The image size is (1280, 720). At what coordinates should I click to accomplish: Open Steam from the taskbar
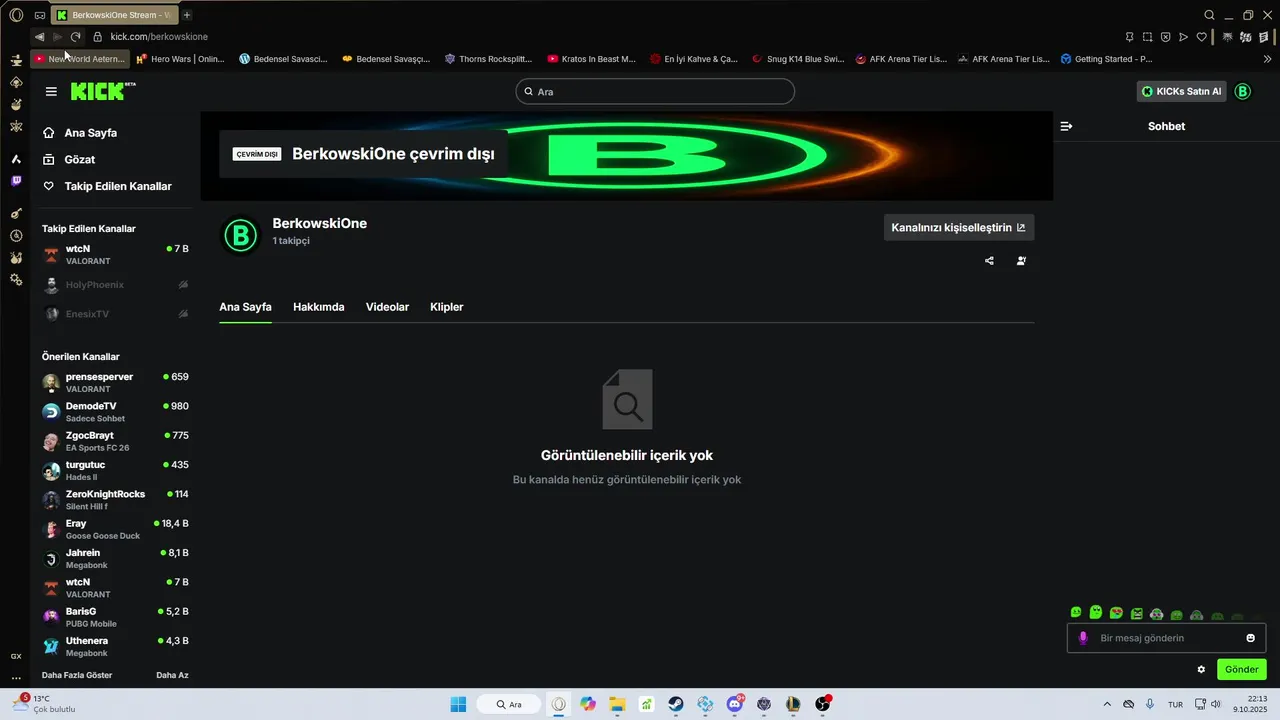point(676,704)
